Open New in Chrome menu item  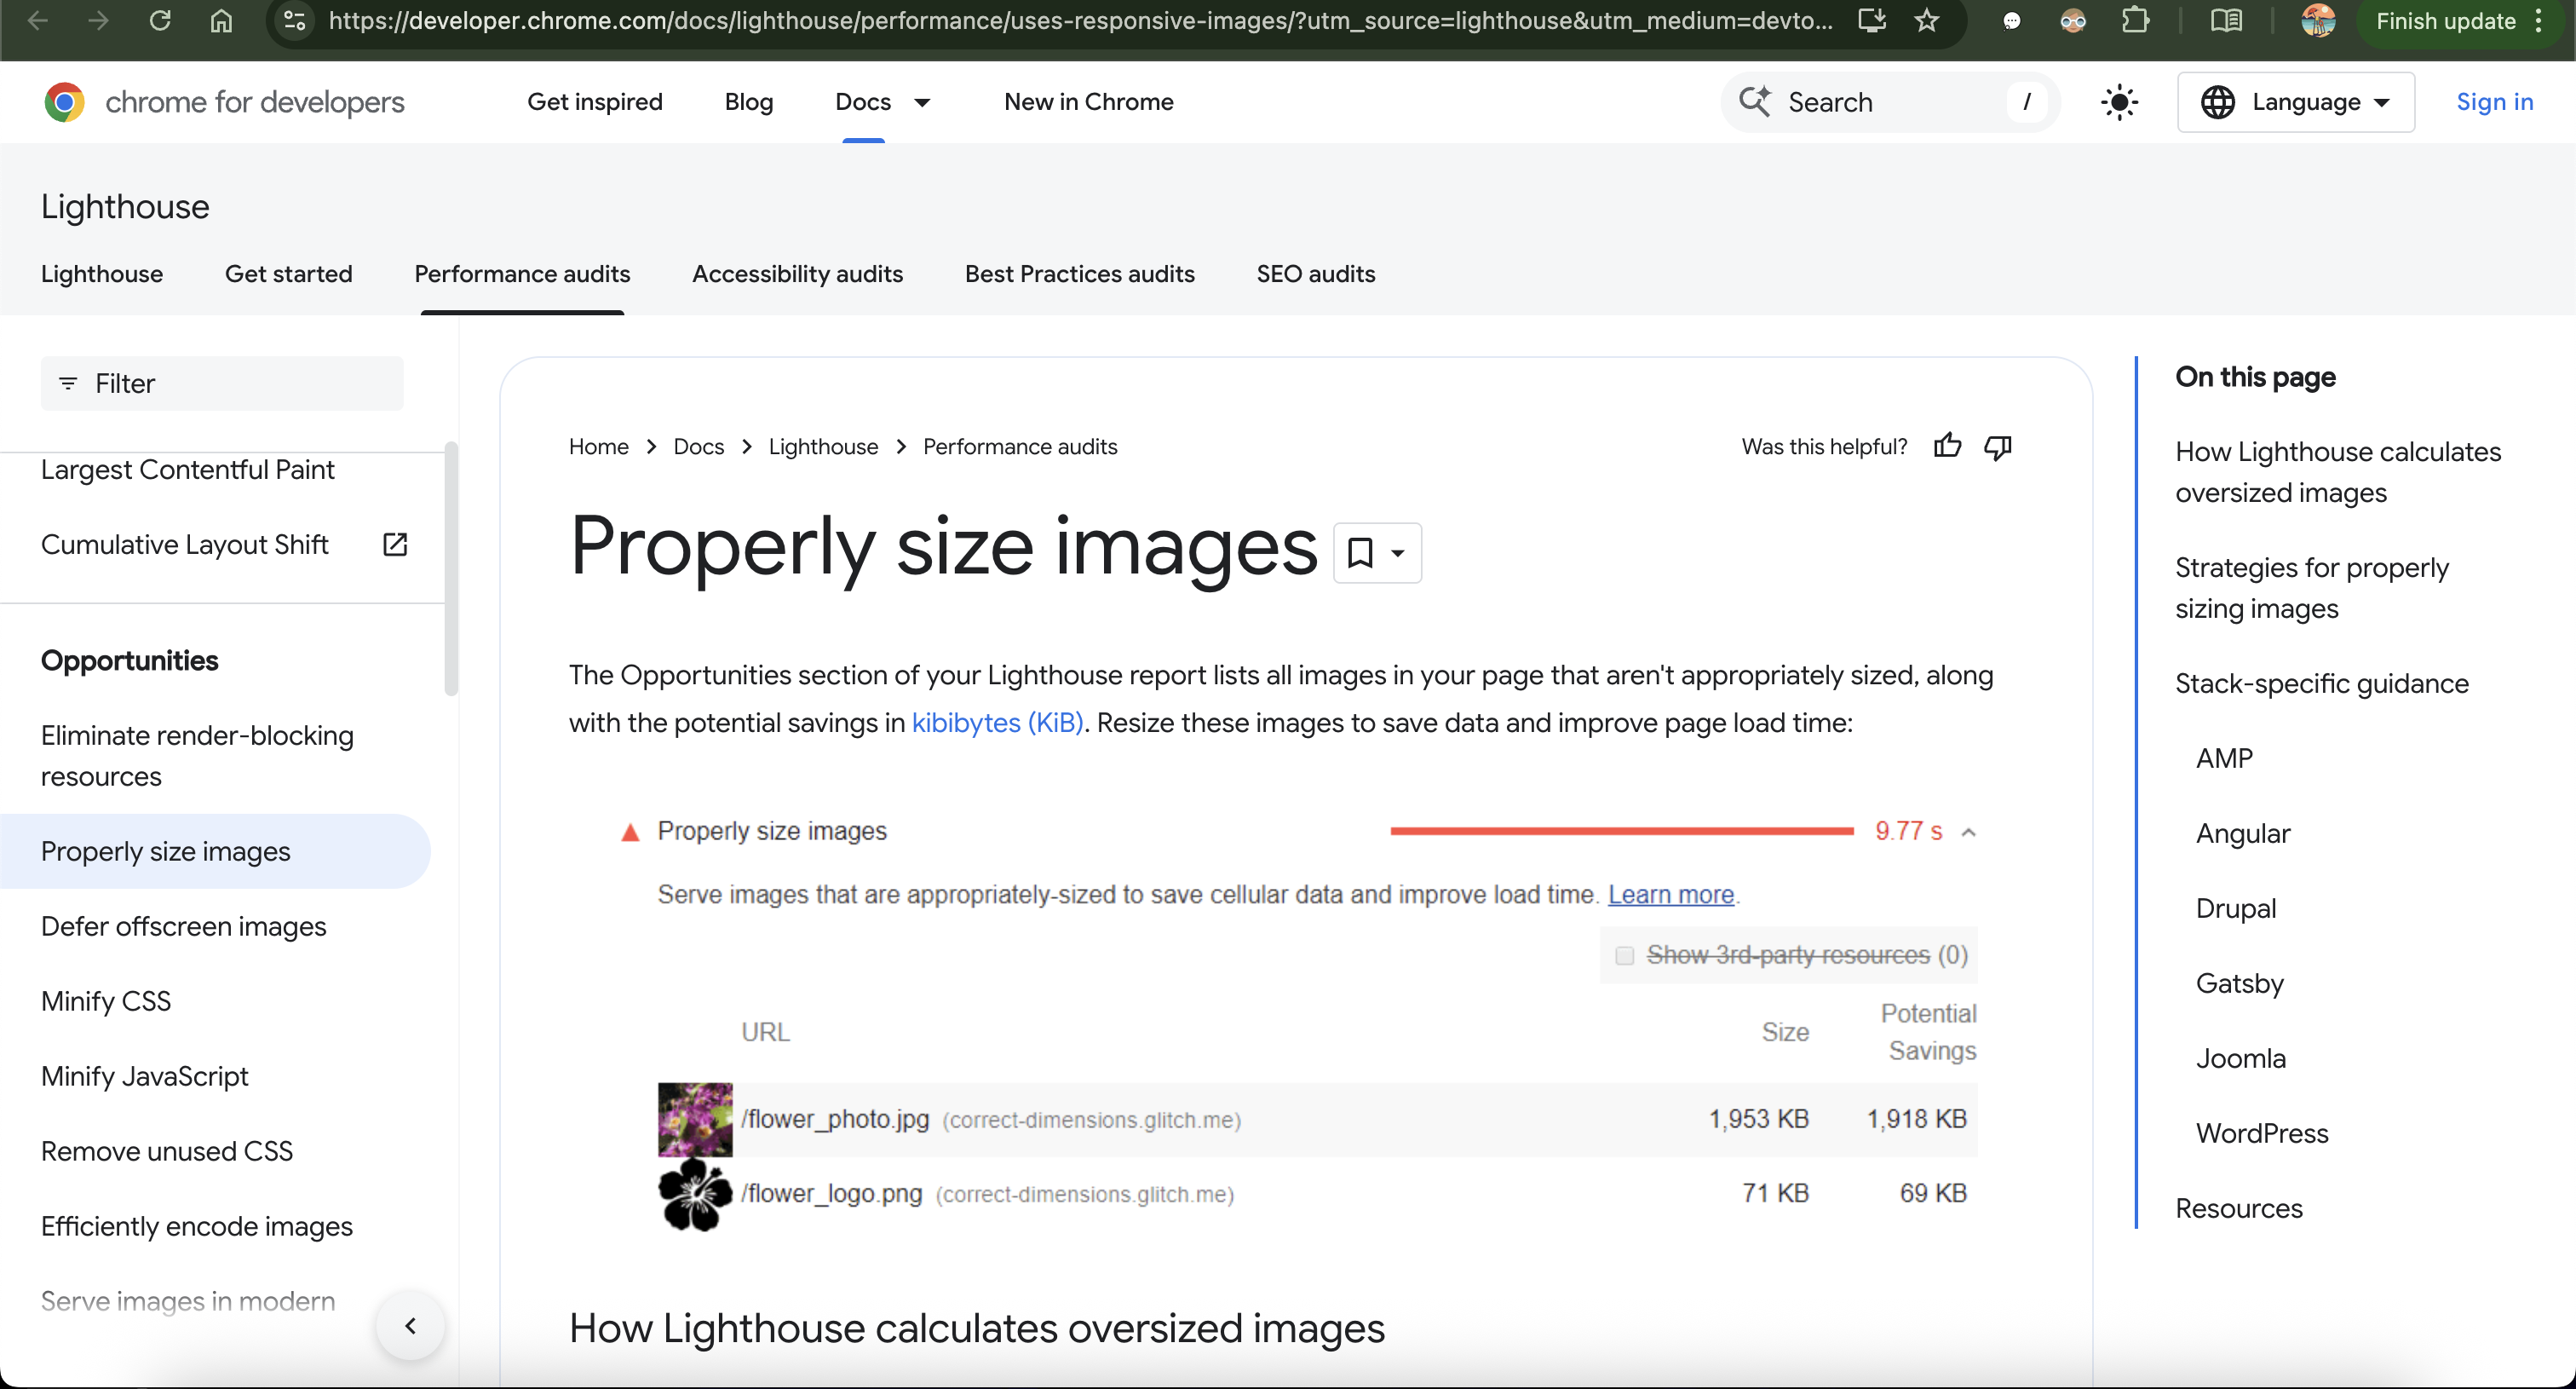1089,102
